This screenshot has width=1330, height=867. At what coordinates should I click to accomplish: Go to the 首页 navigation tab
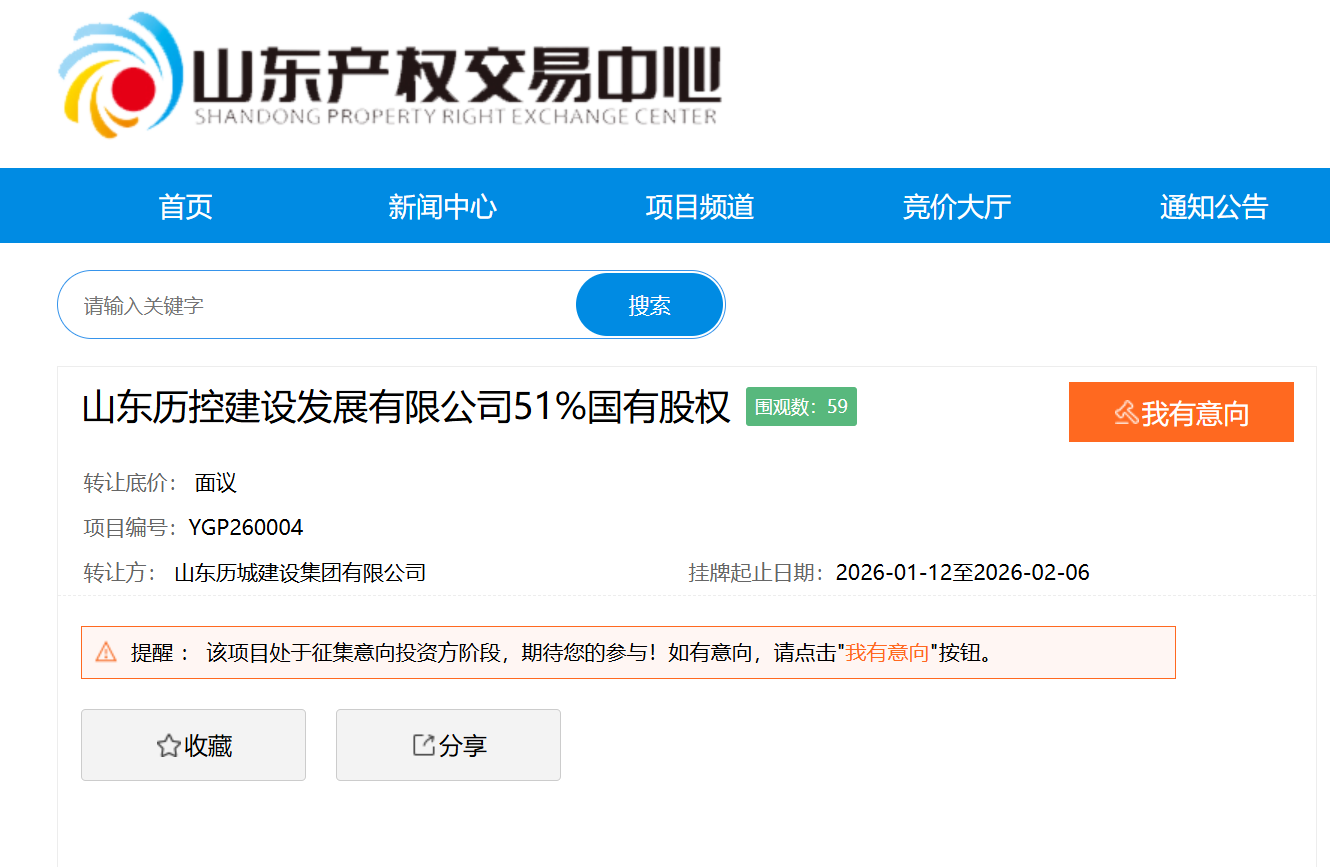coord(186,207)
